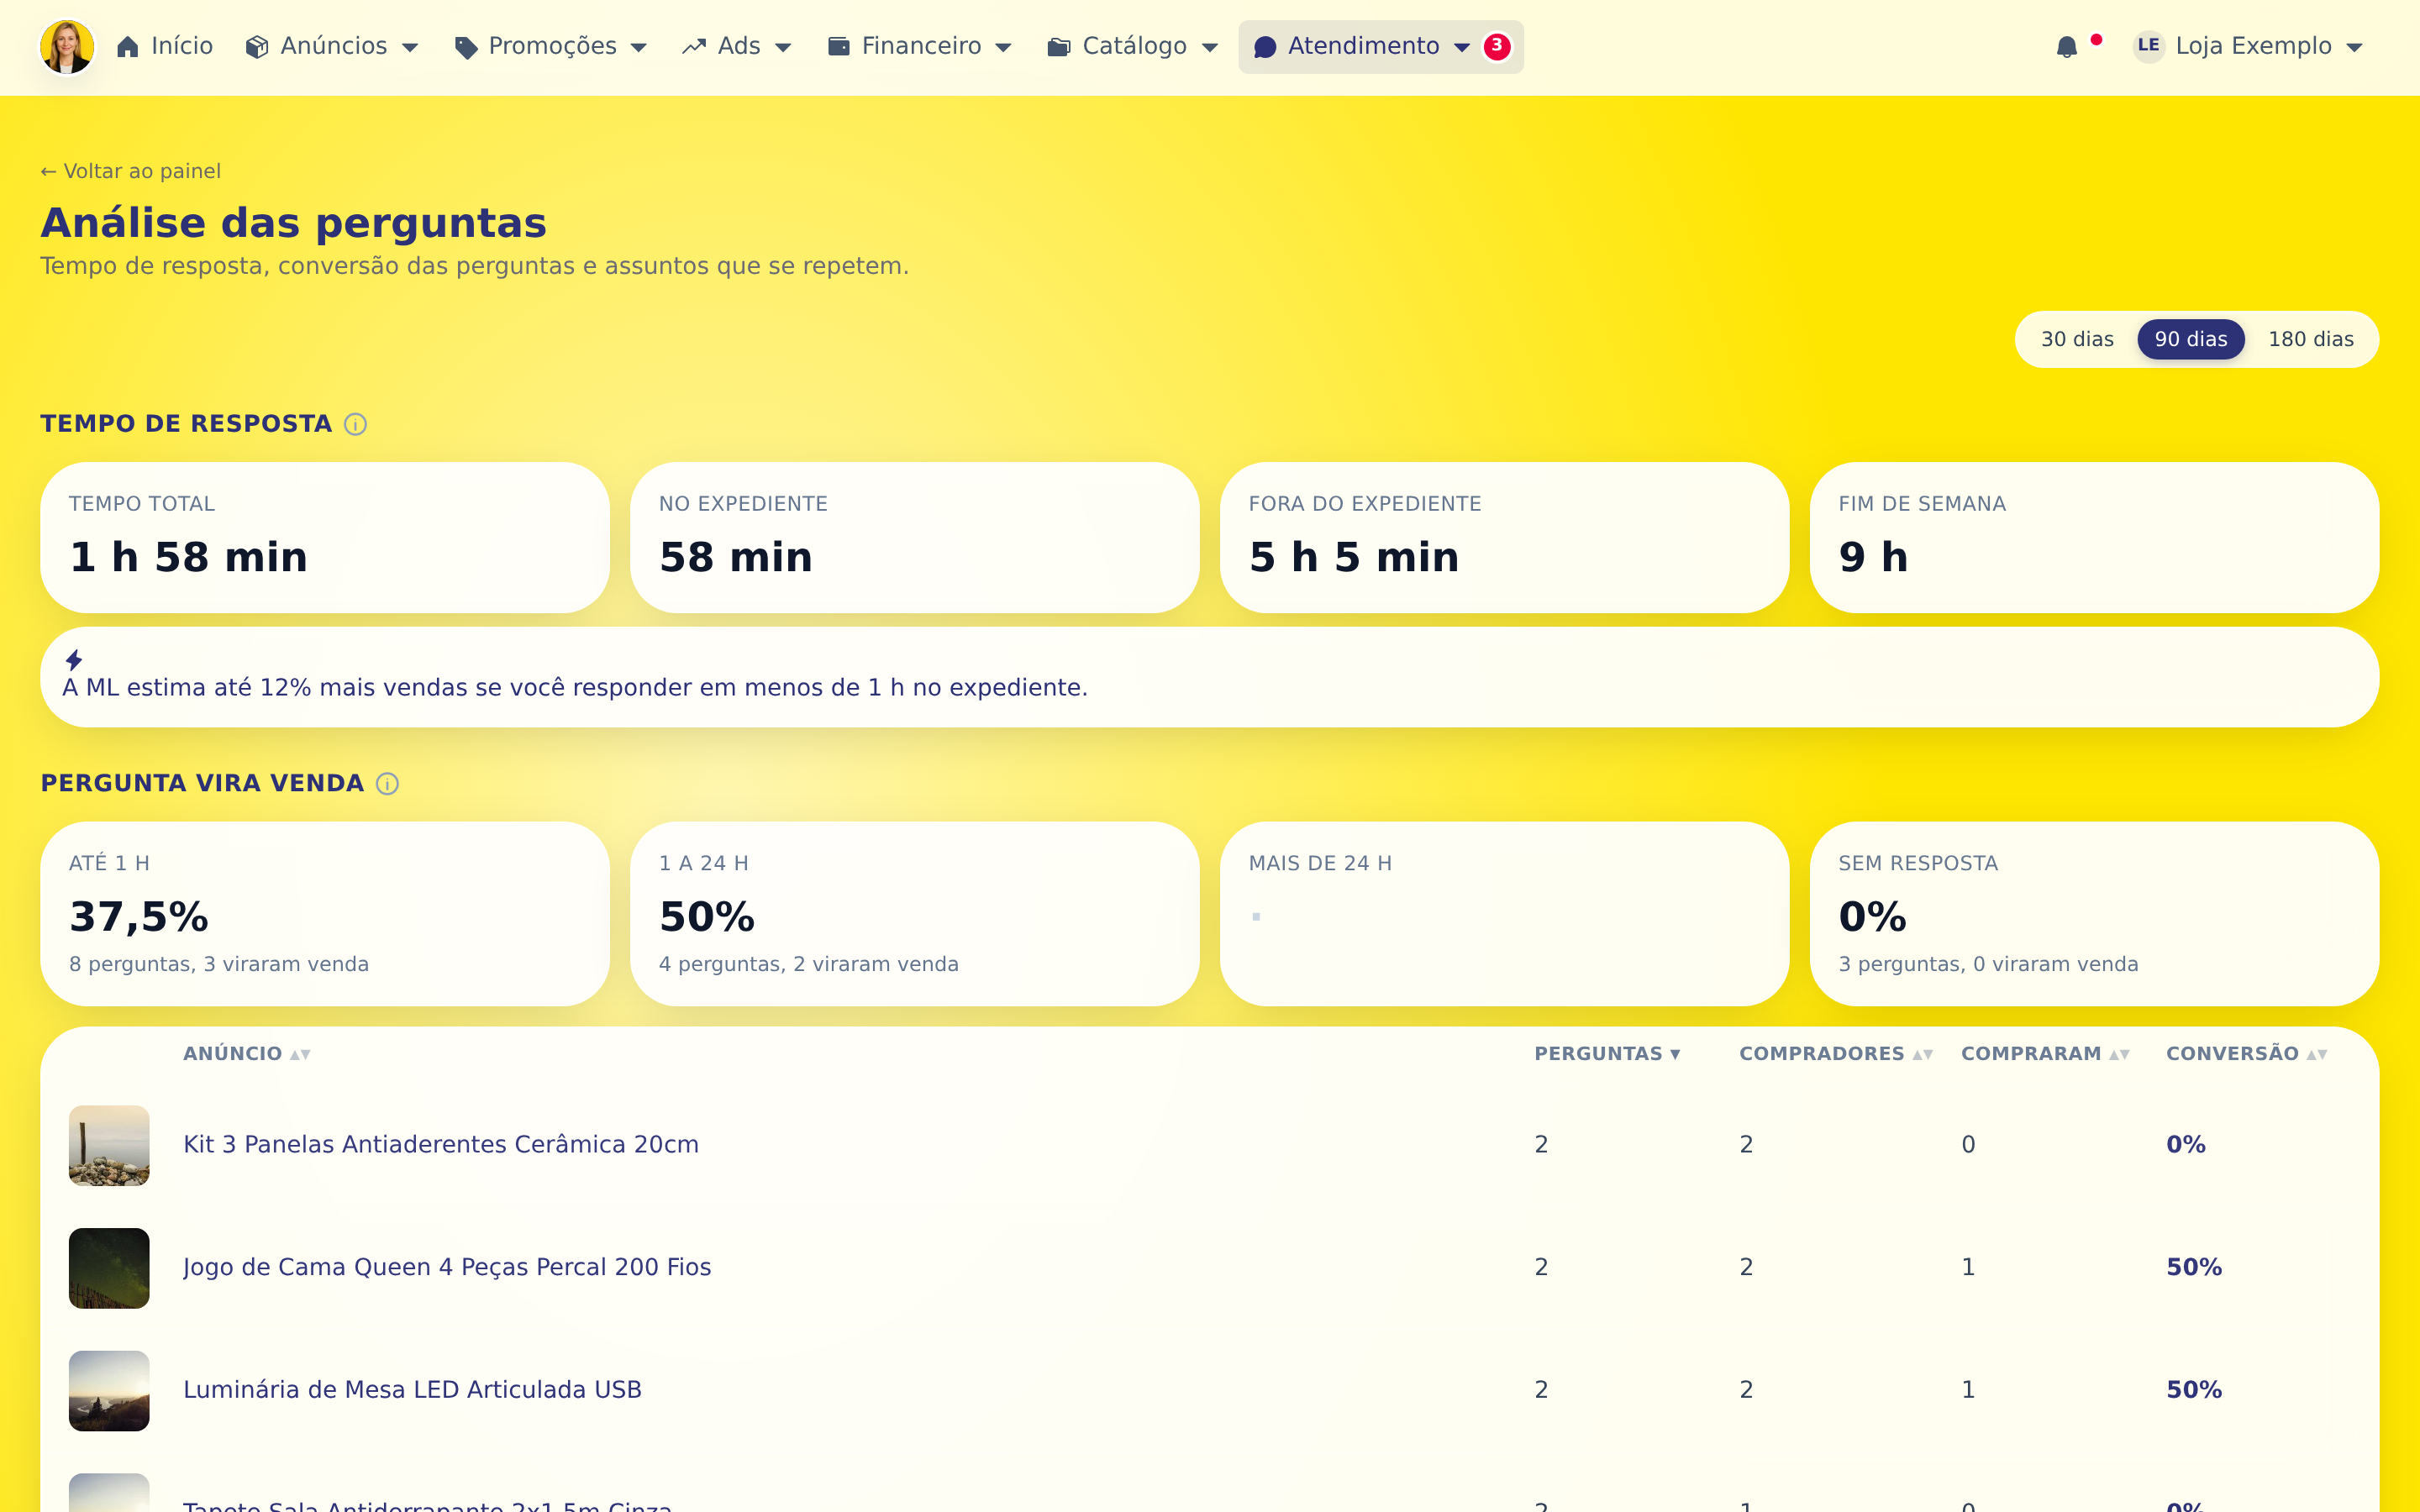2420x1512 pixels.
Task: Expand the Catálogo dropdown arrow
Action: click(1210, 47)
